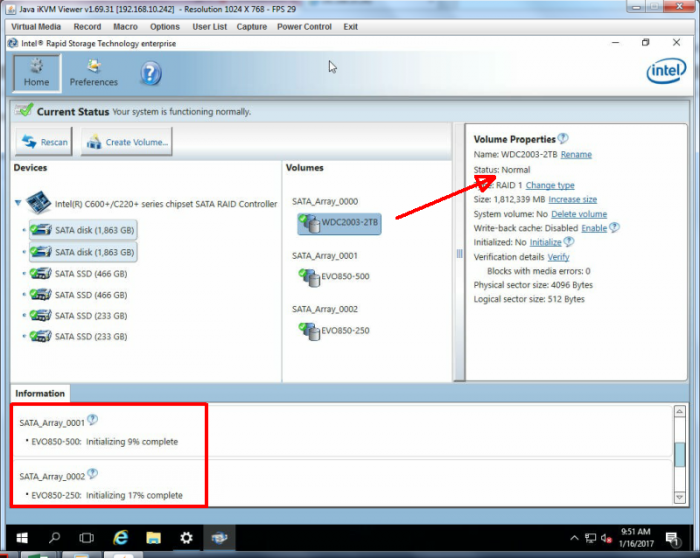Select the first SATA disk (1,863 GB)

(83, 230)
